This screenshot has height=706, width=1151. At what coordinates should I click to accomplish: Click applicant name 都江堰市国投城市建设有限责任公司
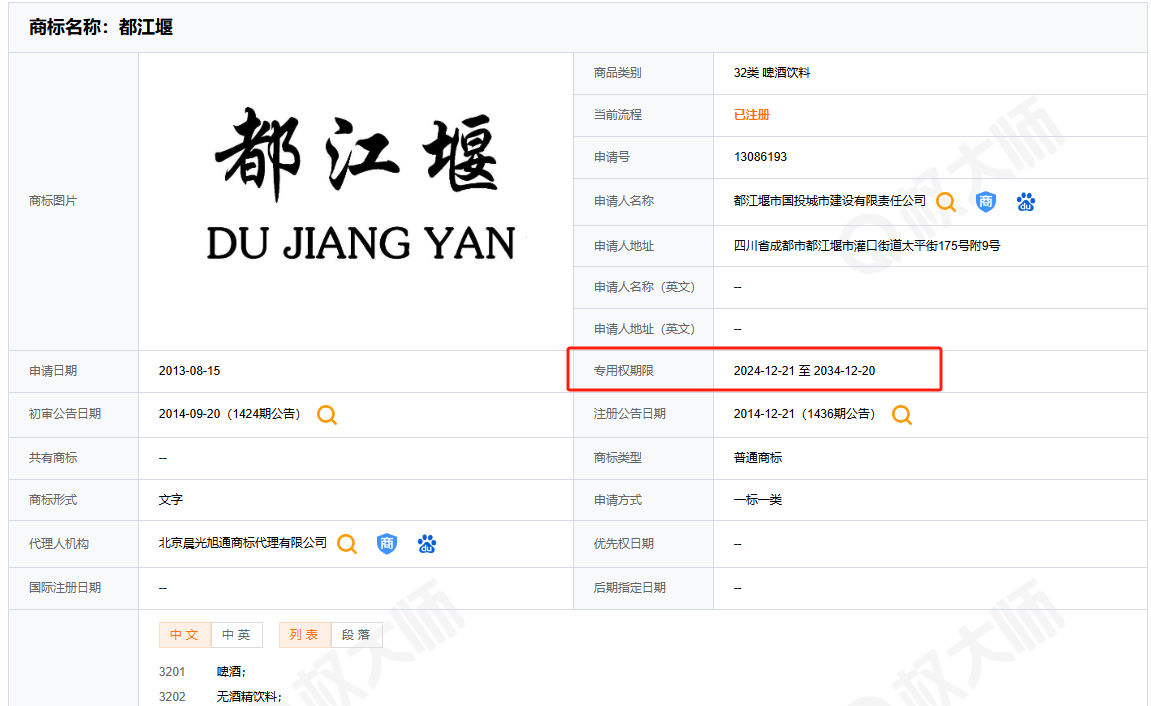[x=829, y=200]
